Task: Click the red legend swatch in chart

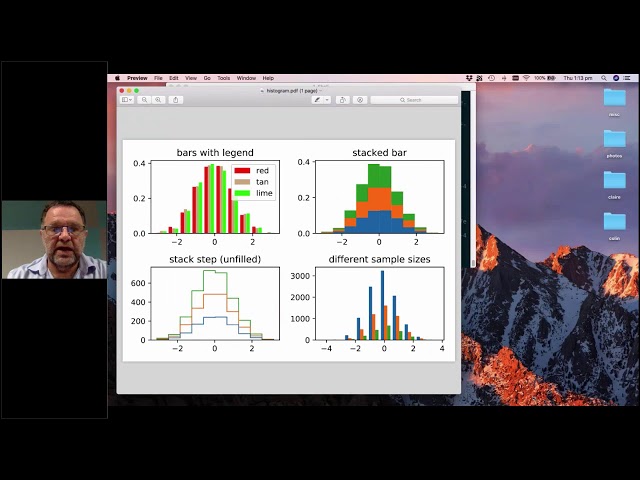Action: [x=242, y=171]
